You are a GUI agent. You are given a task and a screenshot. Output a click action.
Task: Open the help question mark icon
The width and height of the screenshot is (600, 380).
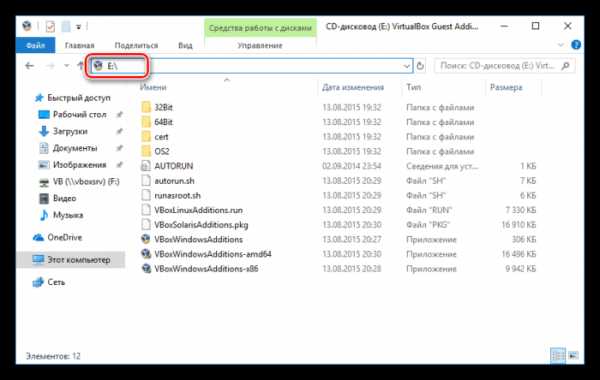(576, 45)
